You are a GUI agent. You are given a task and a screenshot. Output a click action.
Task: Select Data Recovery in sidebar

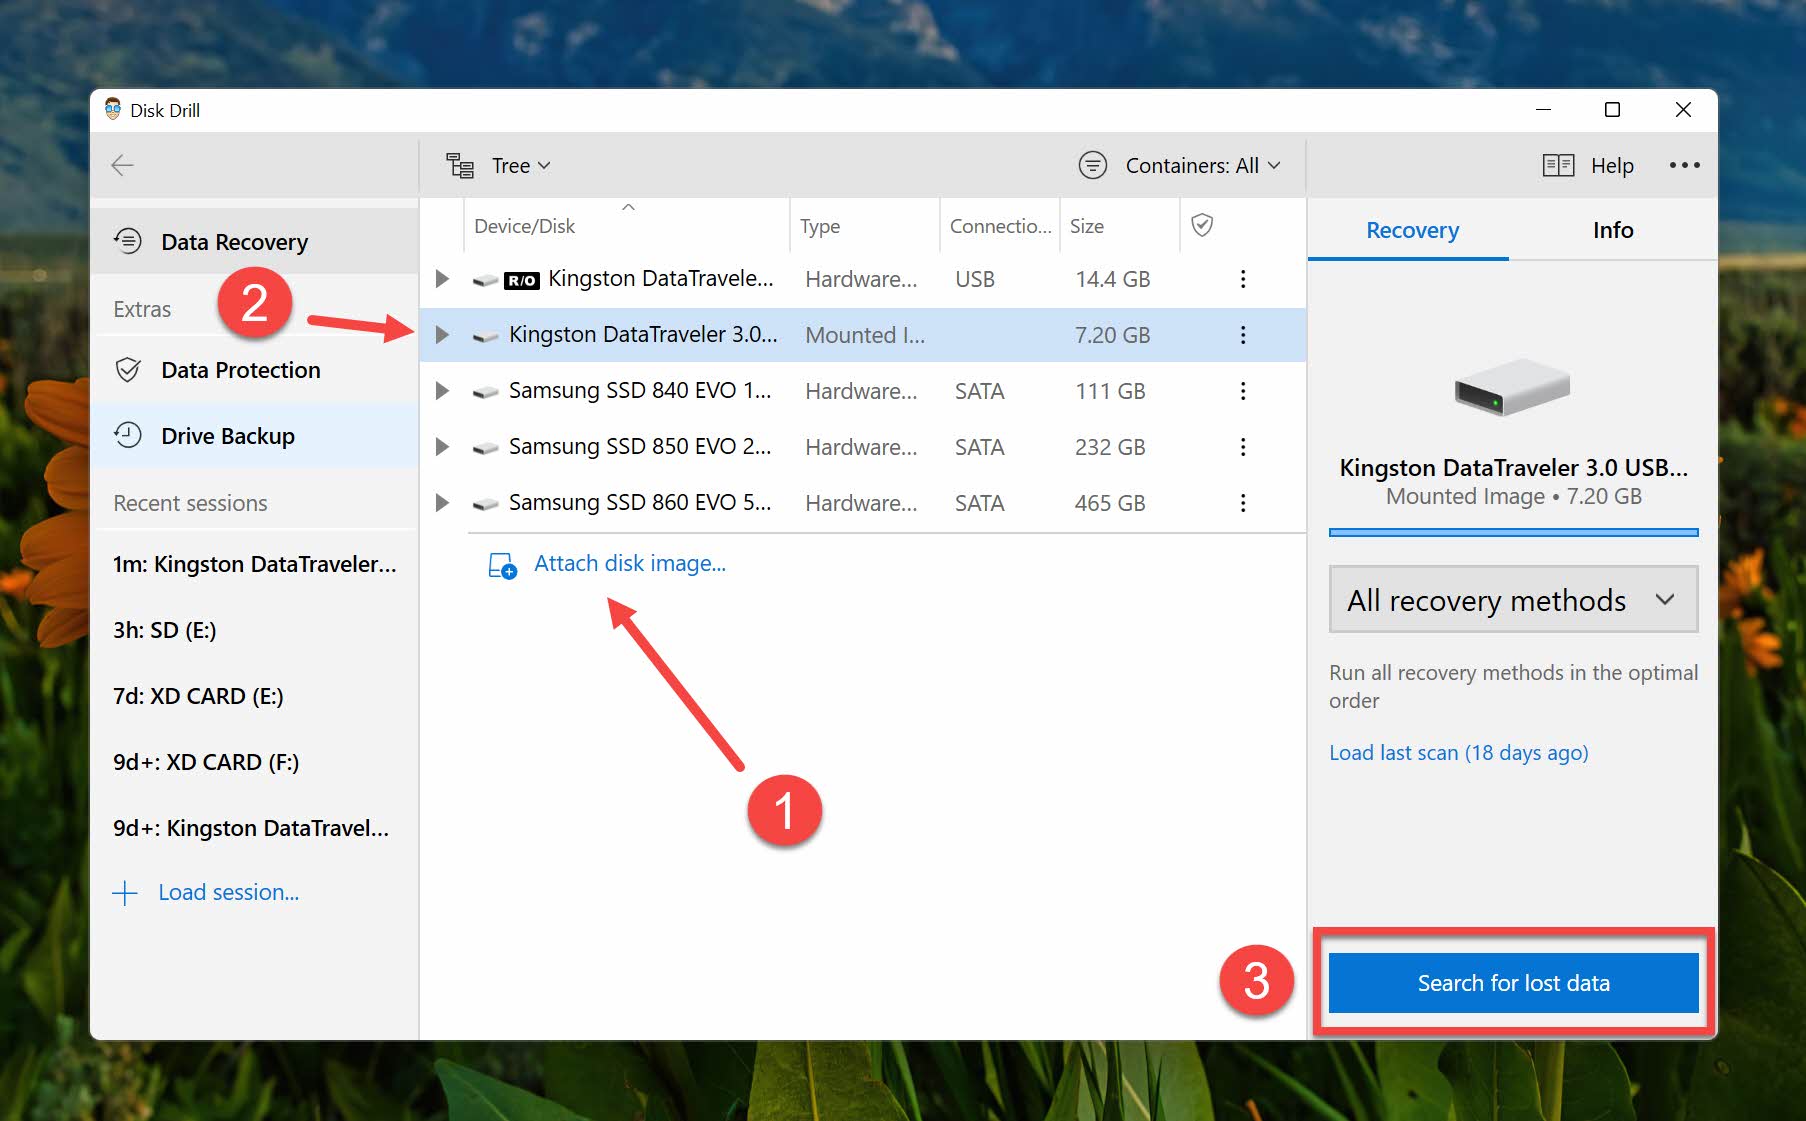point(254,241)
